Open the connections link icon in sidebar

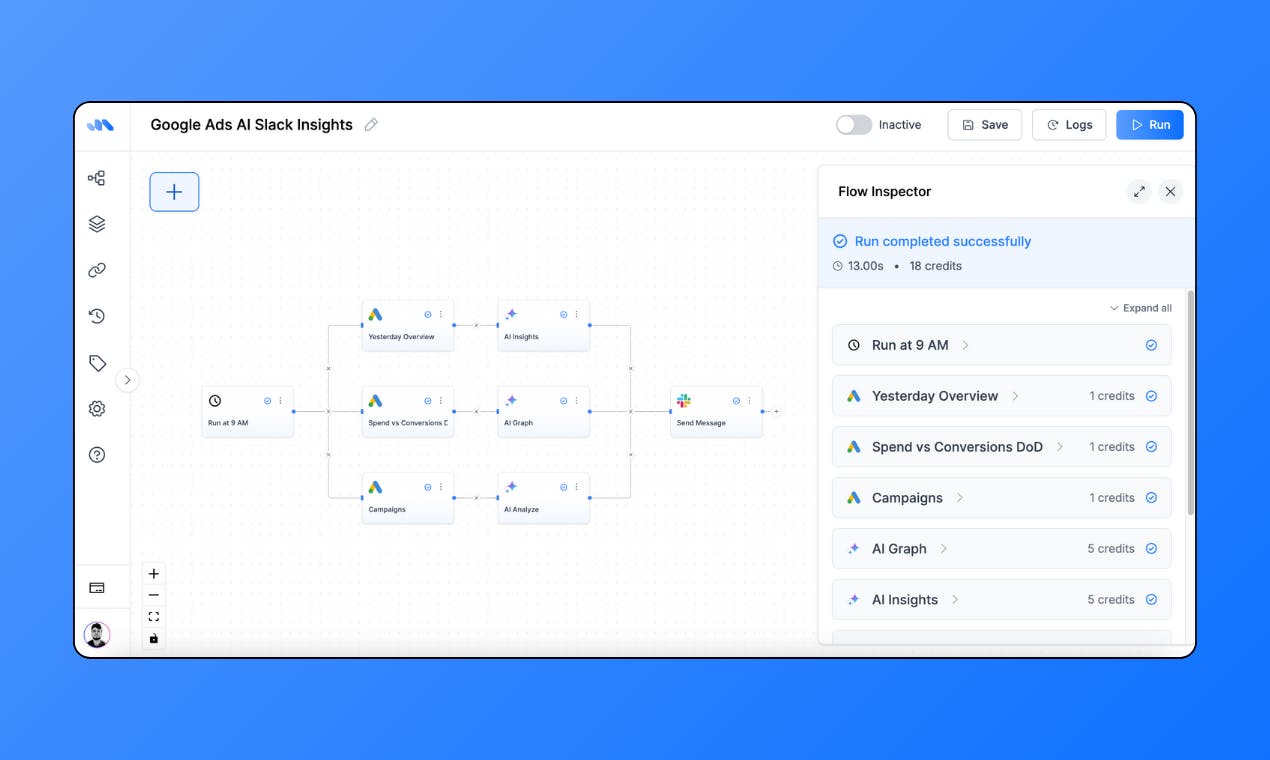[97, 270]
